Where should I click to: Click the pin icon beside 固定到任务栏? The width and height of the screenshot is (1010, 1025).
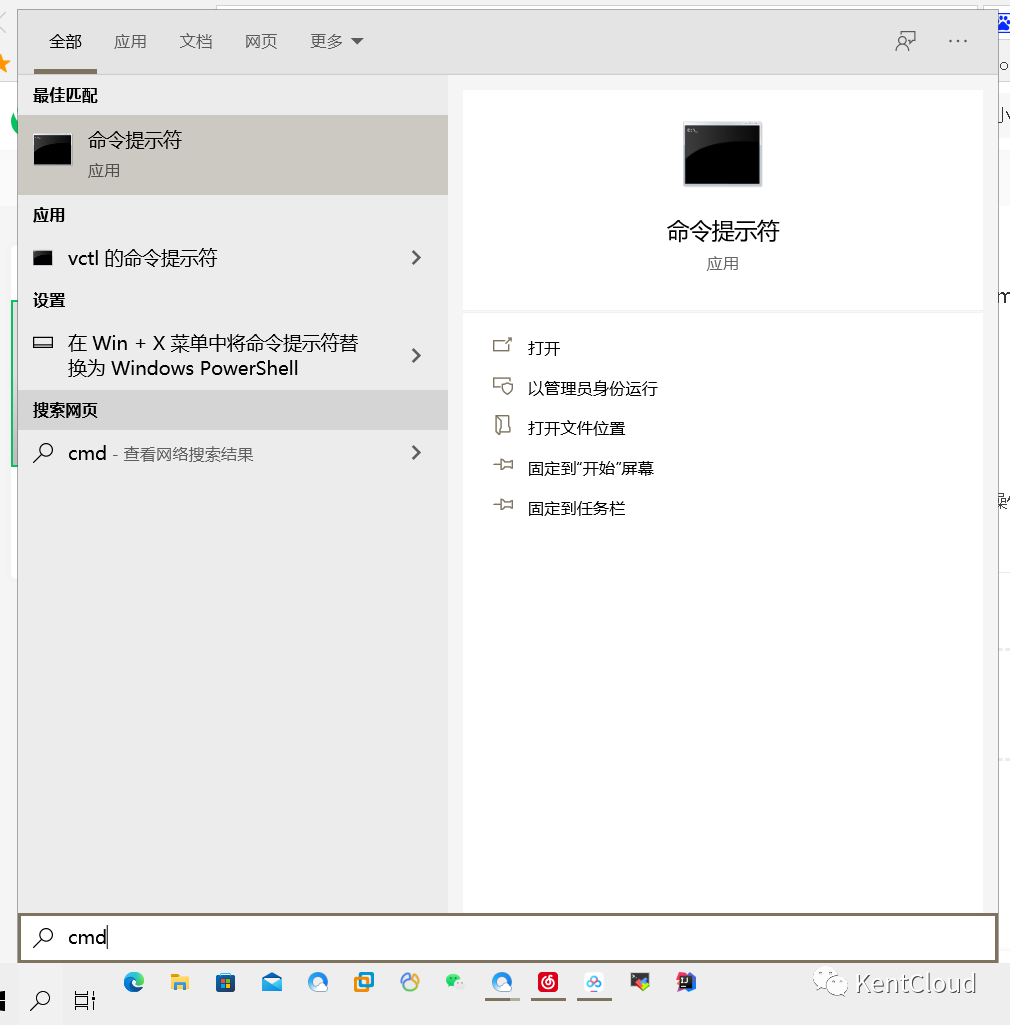[x=503, y=506]
